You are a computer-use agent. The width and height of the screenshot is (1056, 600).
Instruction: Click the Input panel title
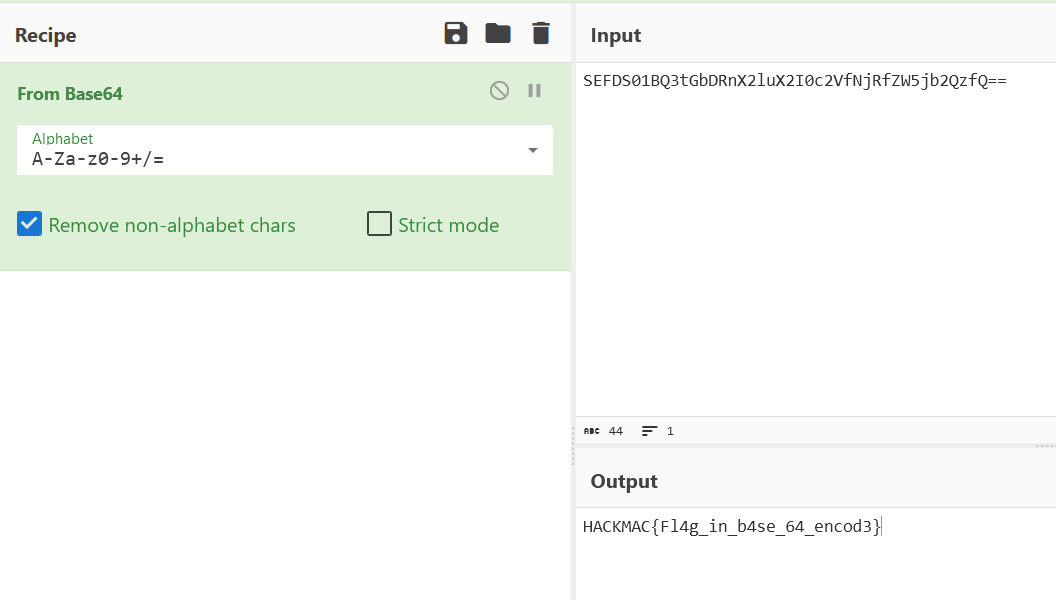click(x=616, y=36)
